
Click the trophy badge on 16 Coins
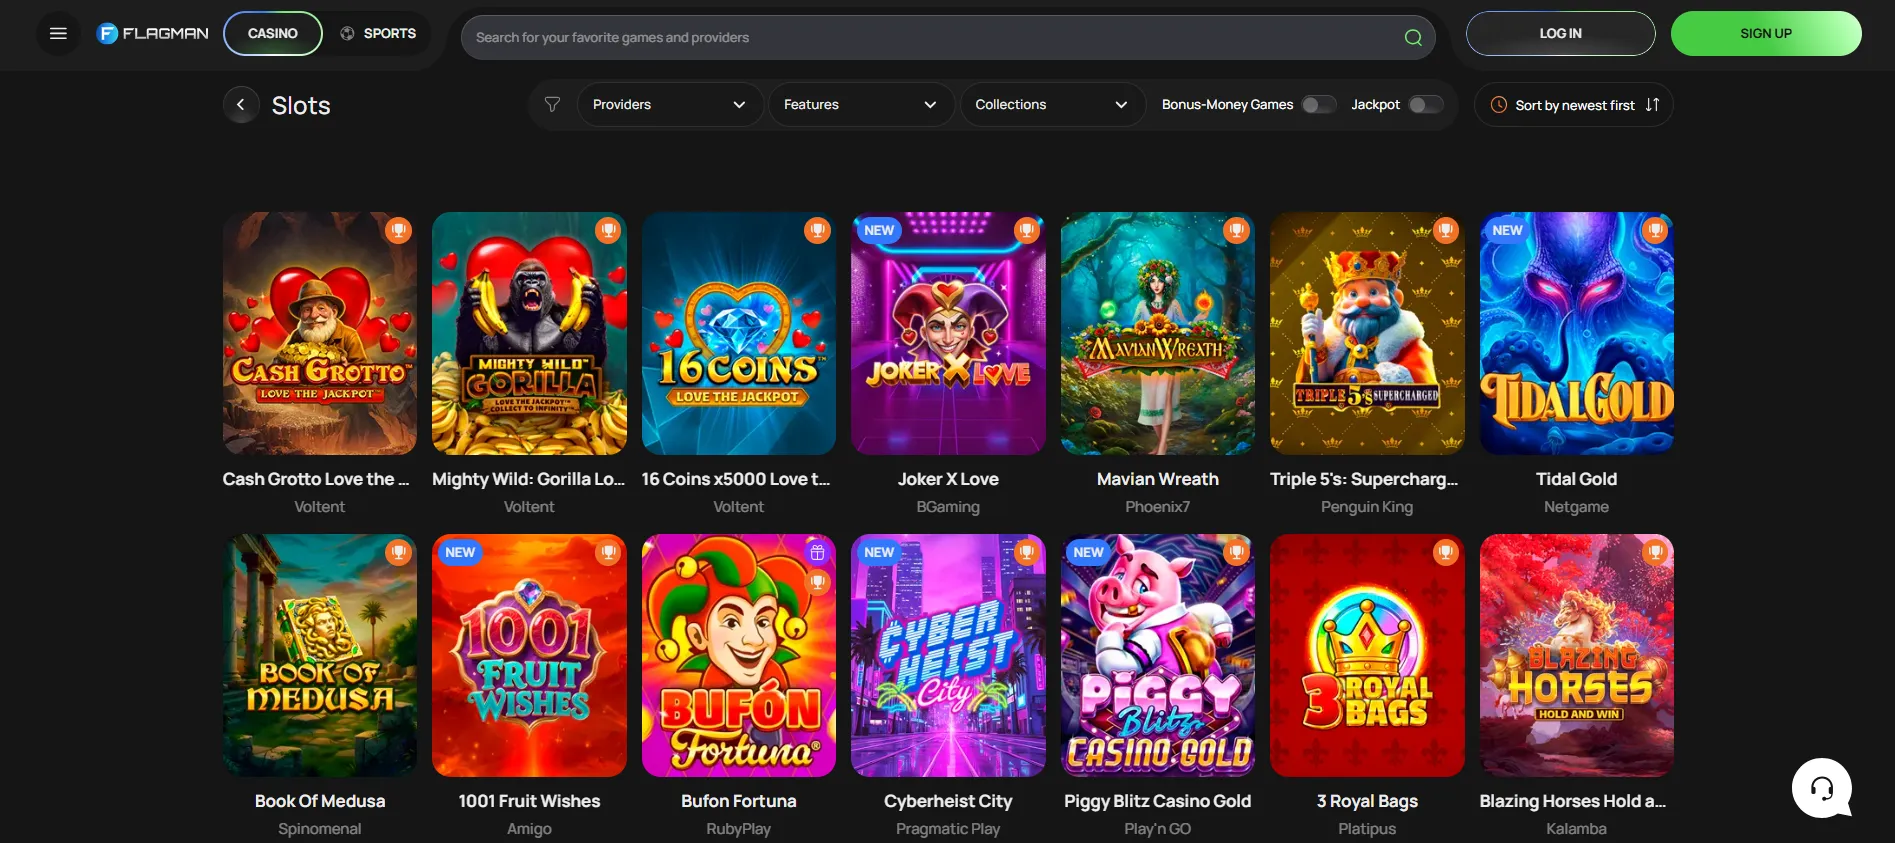coord(818,231)
